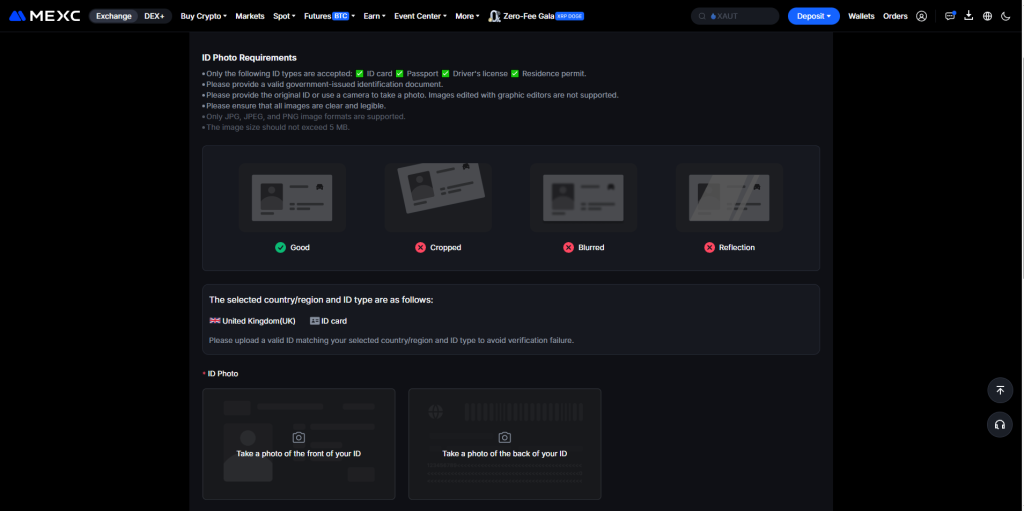The height and width of the screenshot is (511, 1024).
Task: Expand the Event Center menu
Action: point(421,16)
